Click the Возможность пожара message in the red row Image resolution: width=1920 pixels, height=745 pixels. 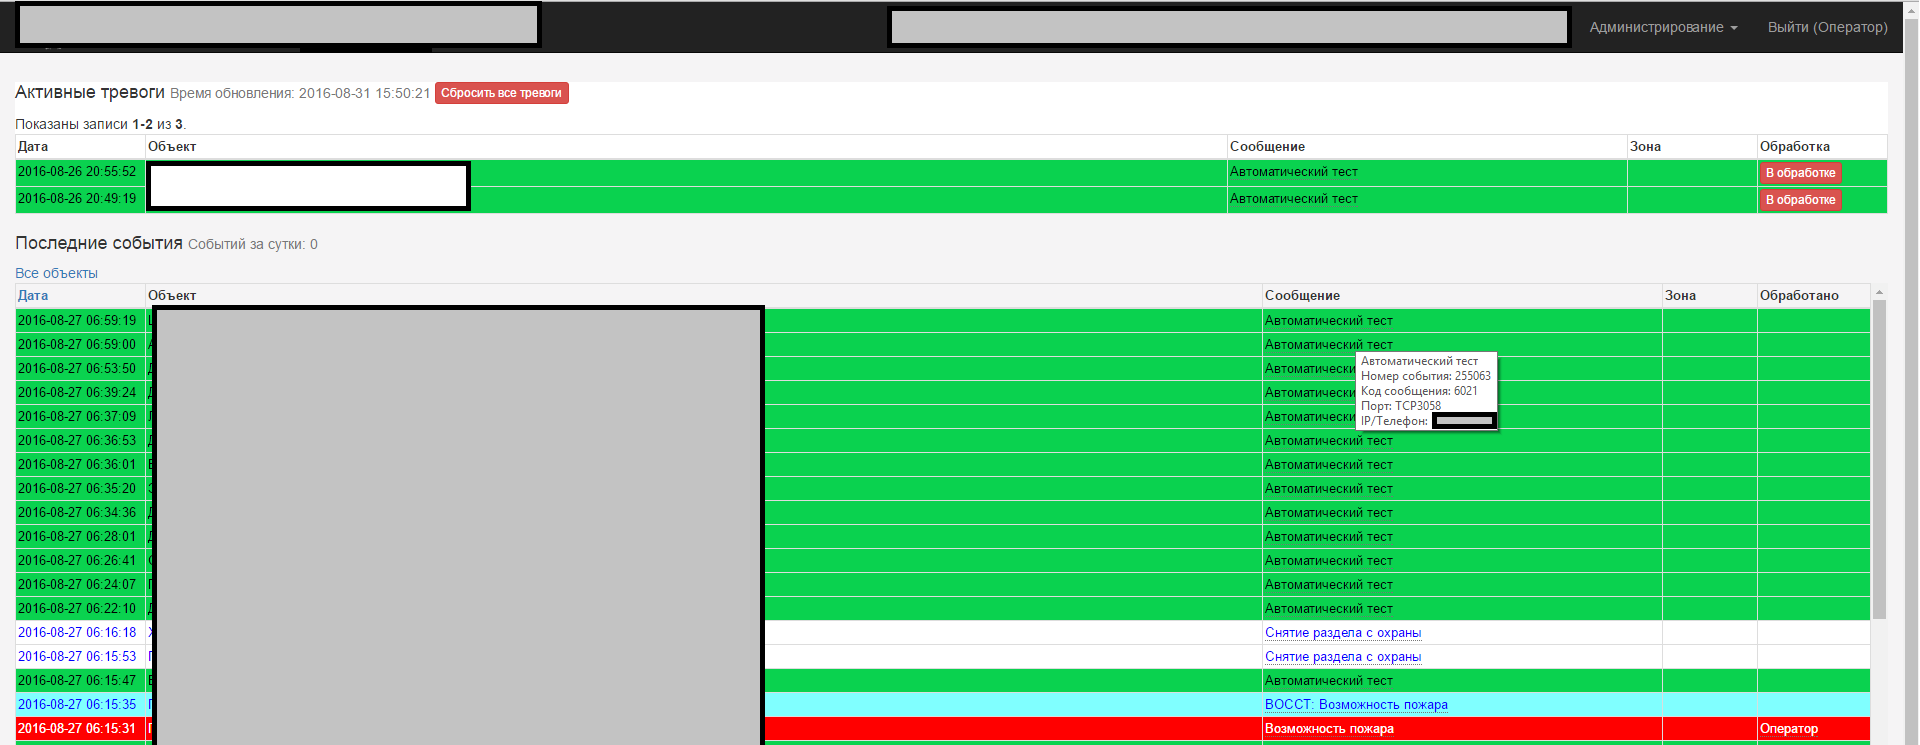coord(1328,729)
